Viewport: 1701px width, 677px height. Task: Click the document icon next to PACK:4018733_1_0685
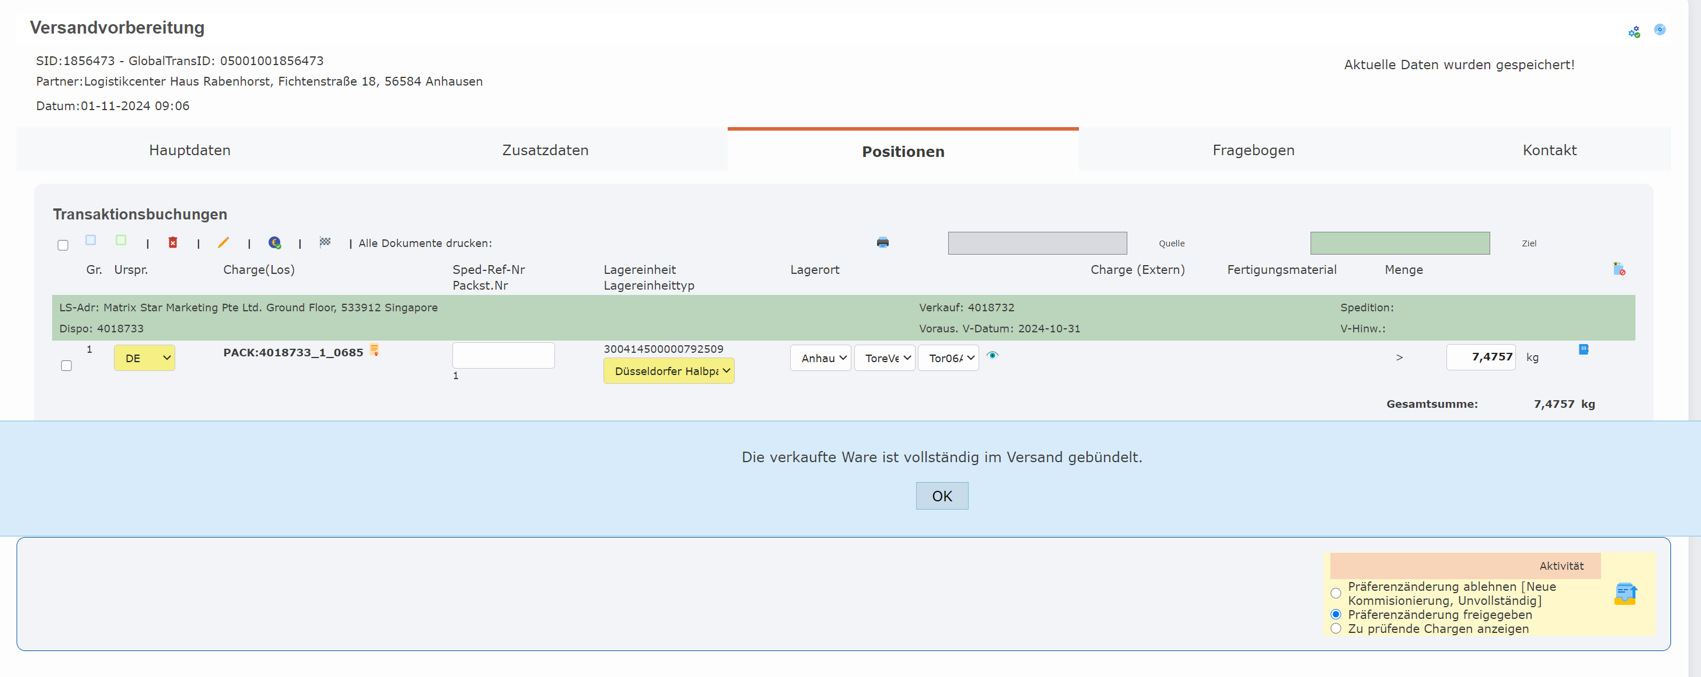[x=375, y=351]
